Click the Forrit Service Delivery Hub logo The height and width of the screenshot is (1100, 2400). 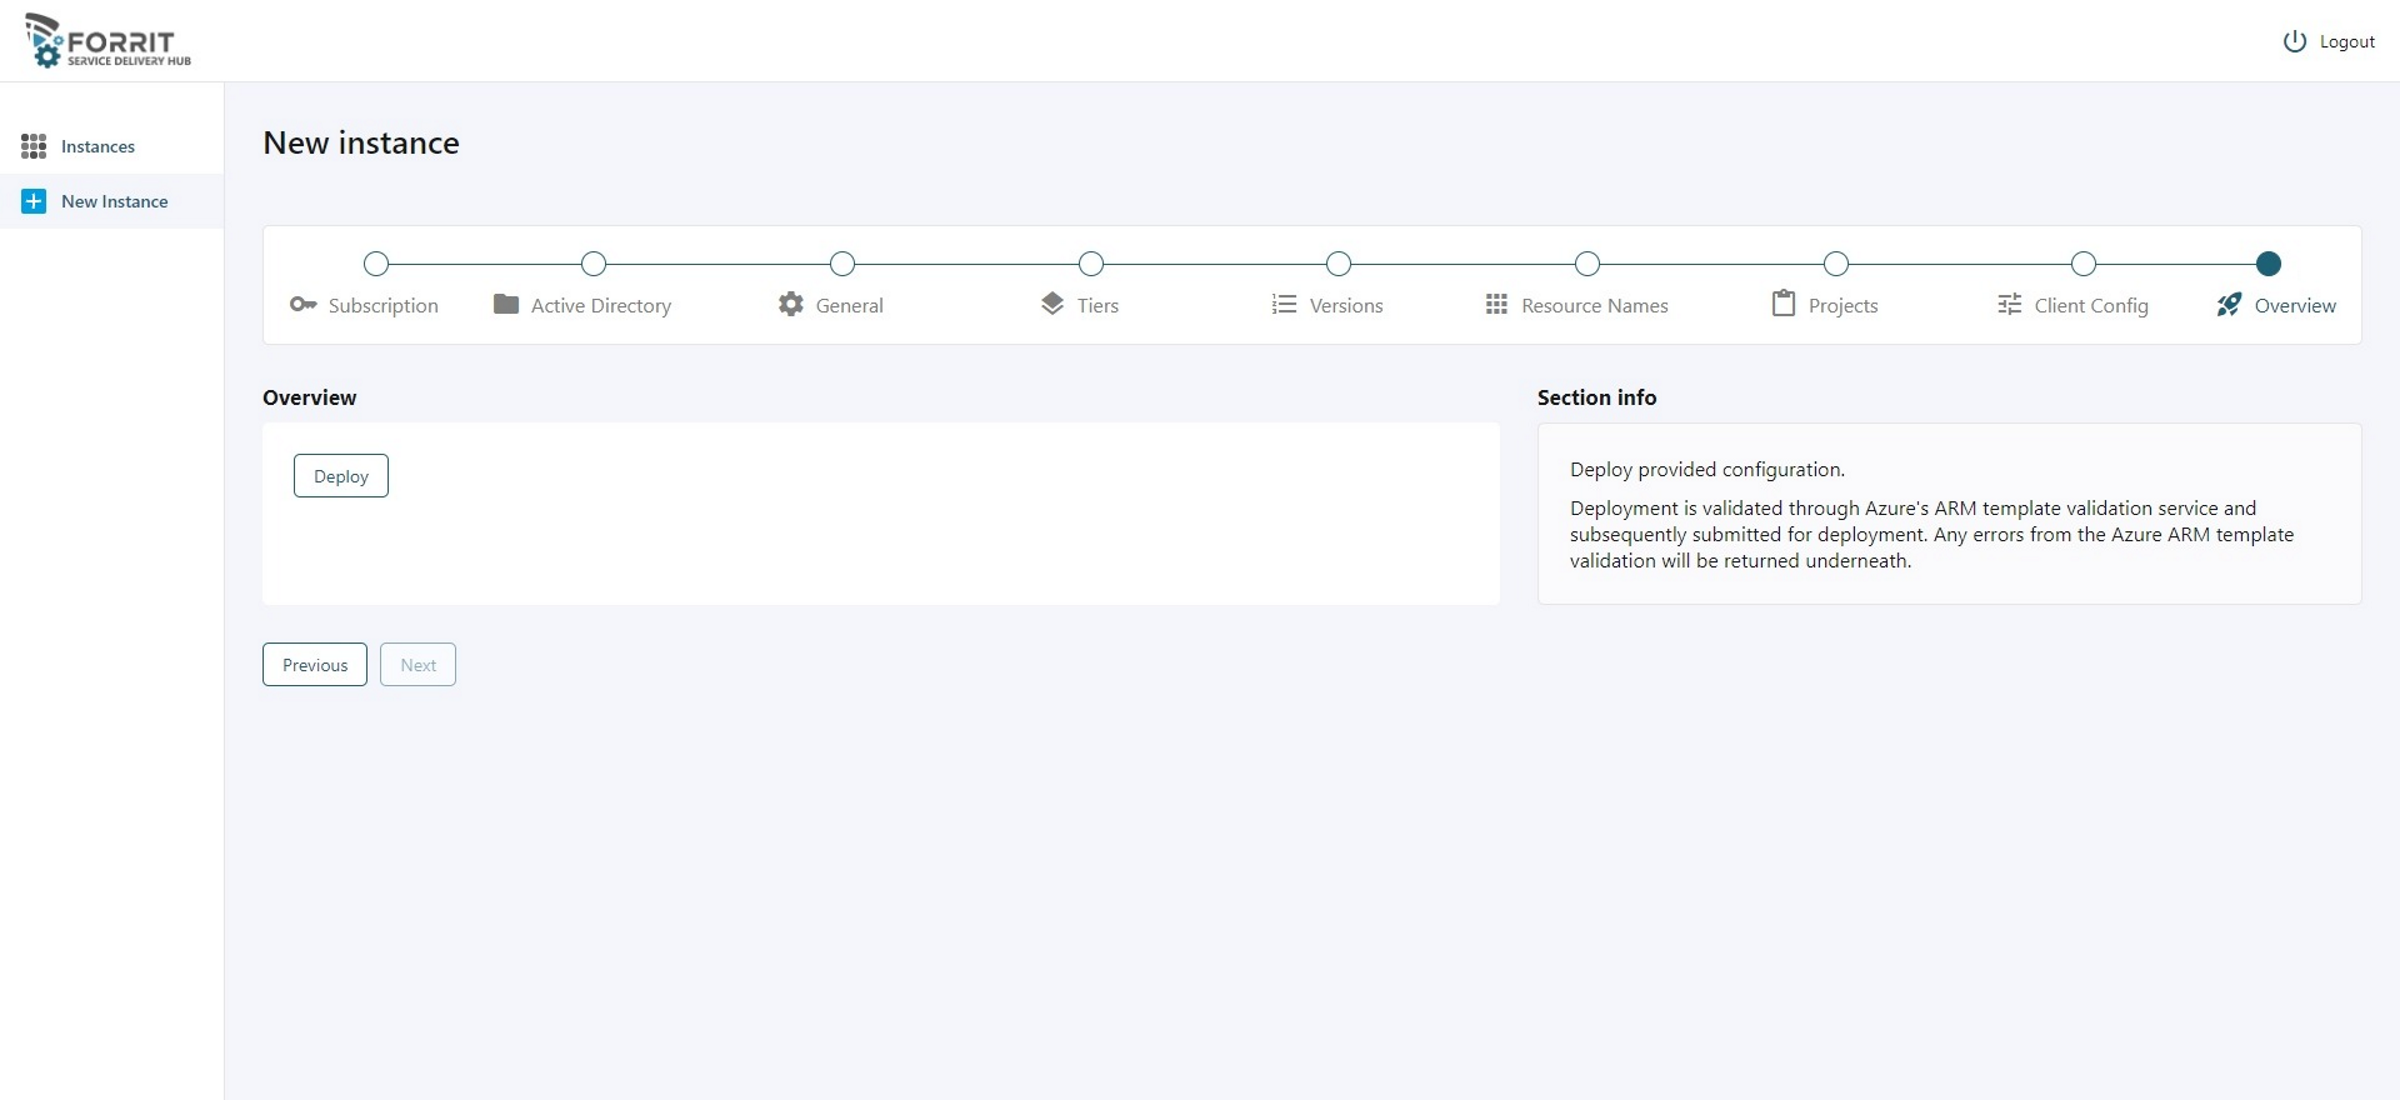pyautogui.click(x=108, y=41)
